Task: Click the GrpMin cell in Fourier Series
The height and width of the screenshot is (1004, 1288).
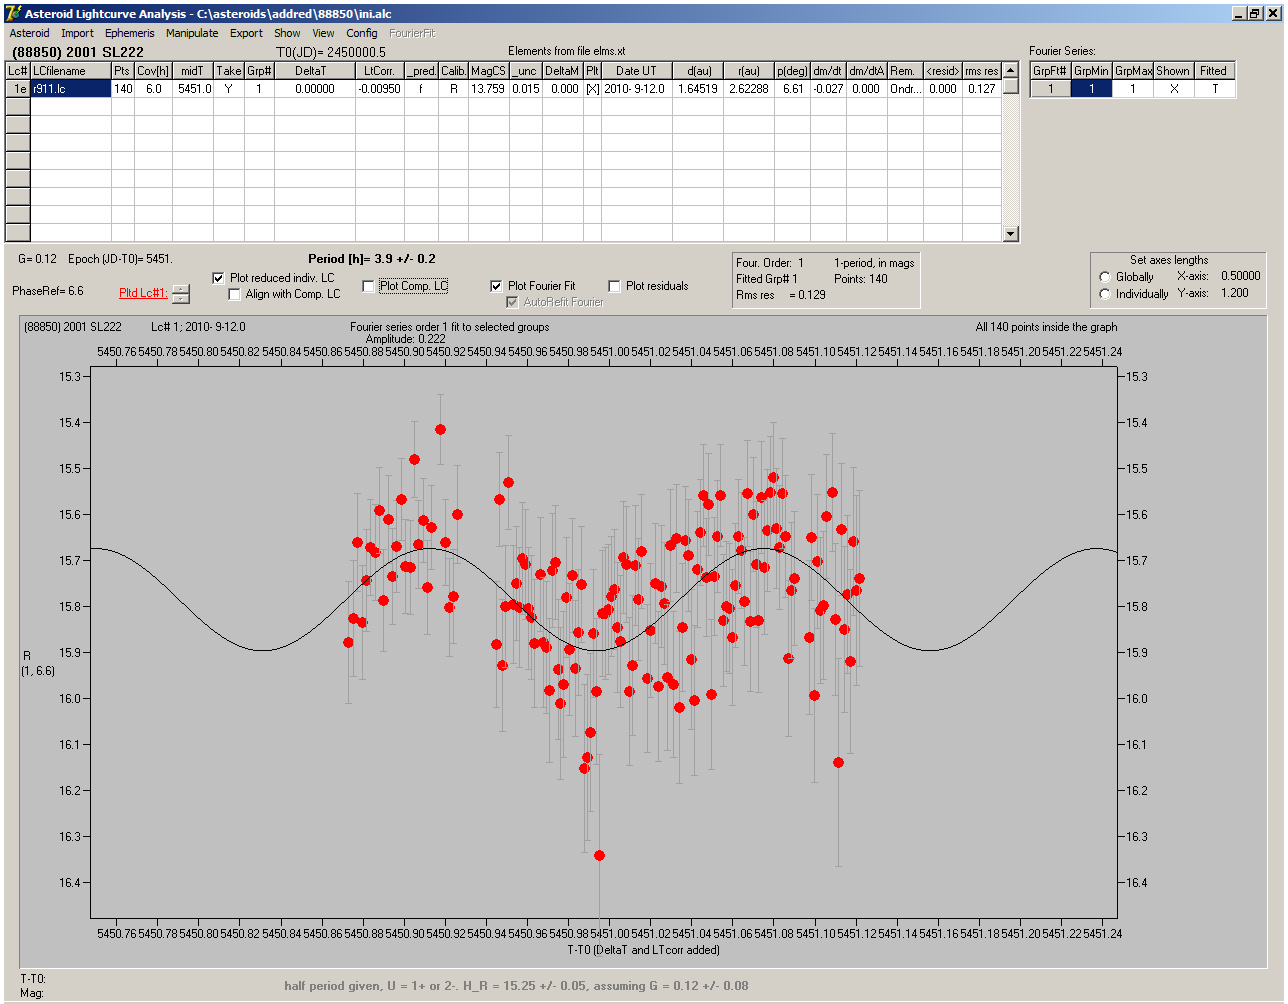Action: (1091, 89)
